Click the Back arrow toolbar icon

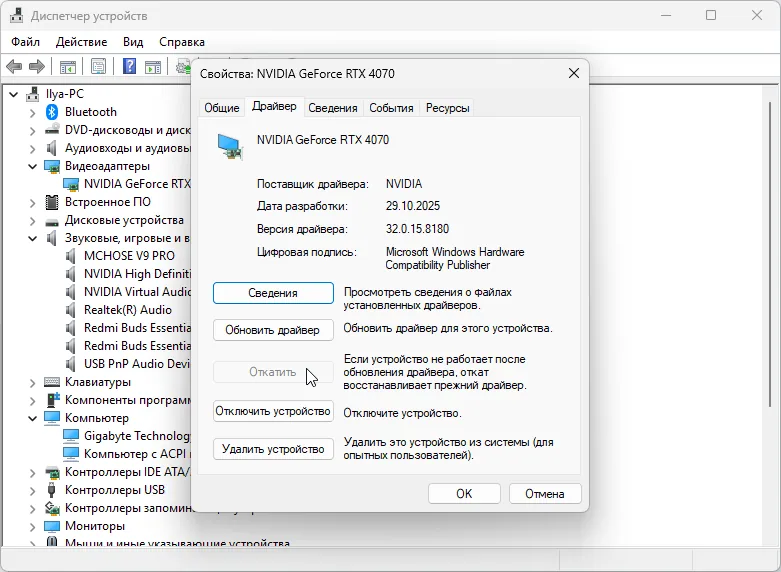(x=14, y=66)
